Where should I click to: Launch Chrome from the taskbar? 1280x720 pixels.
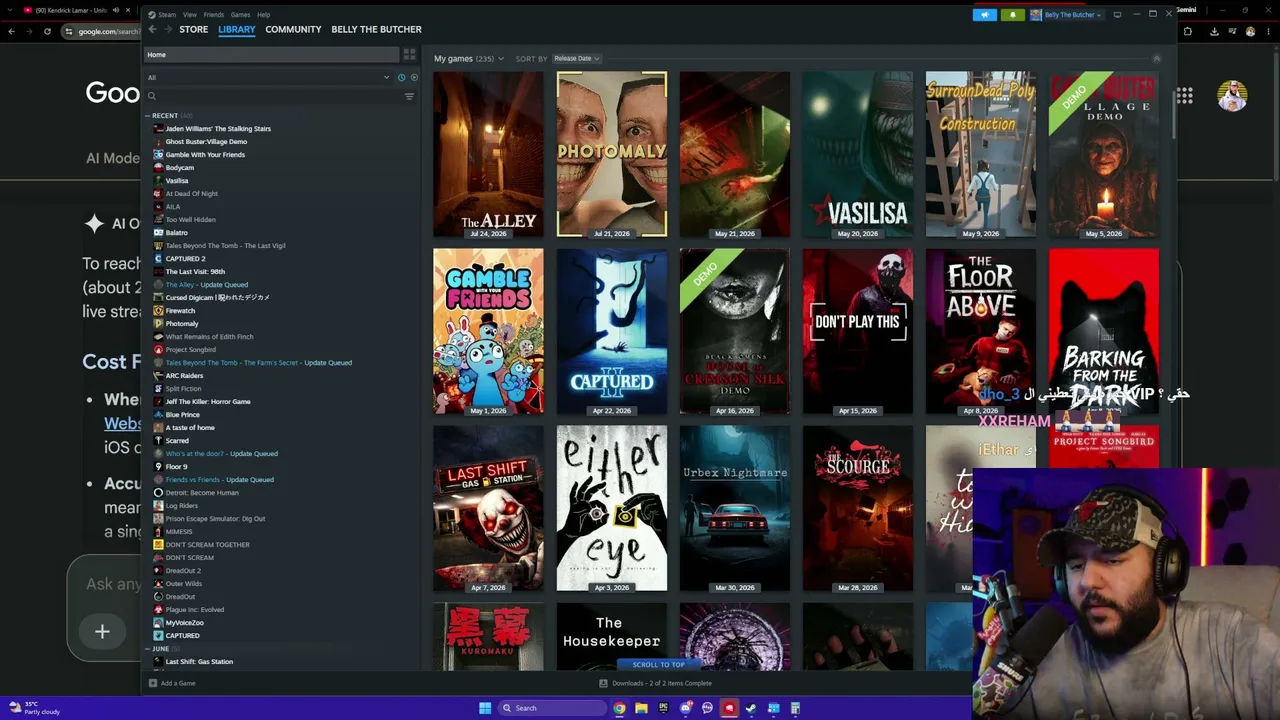pos(619,708)
